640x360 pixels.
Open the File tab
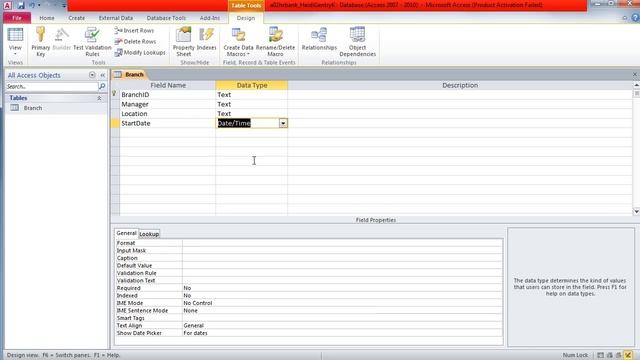(x=17, y=18)
